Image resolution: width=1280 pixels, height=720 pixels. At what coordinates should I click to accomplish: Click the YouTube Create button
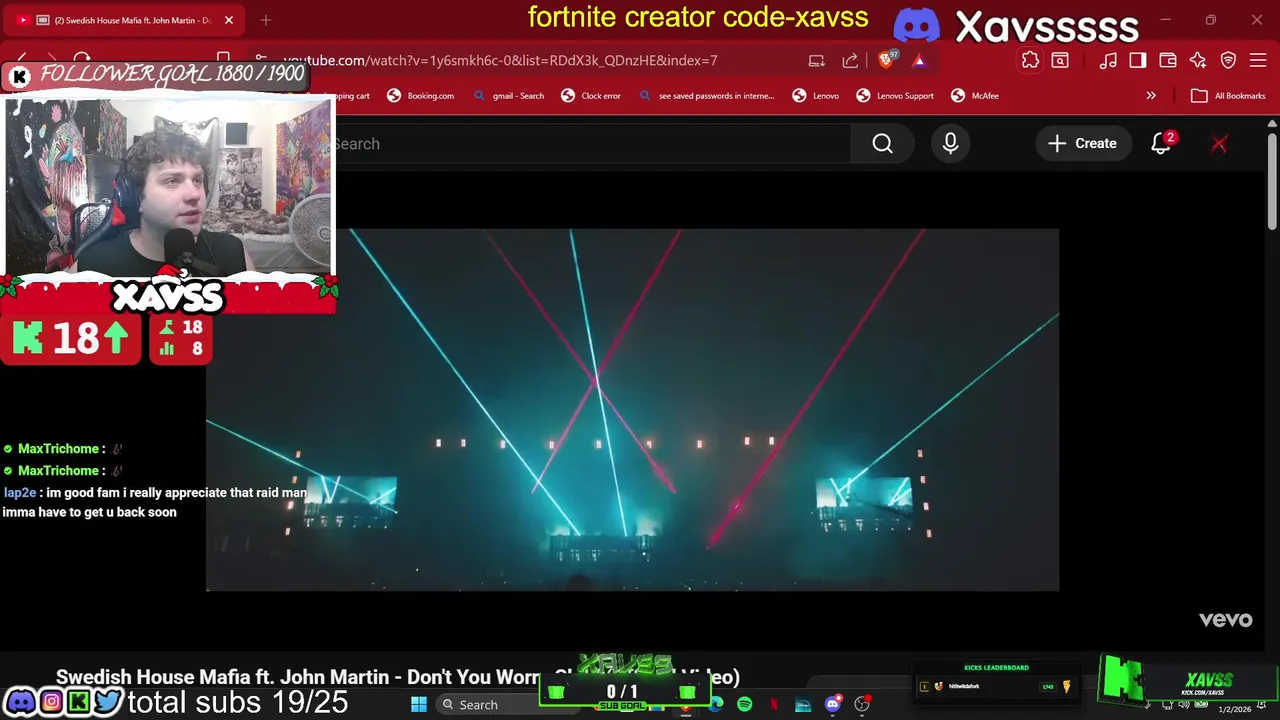[x=1082, y=144]
